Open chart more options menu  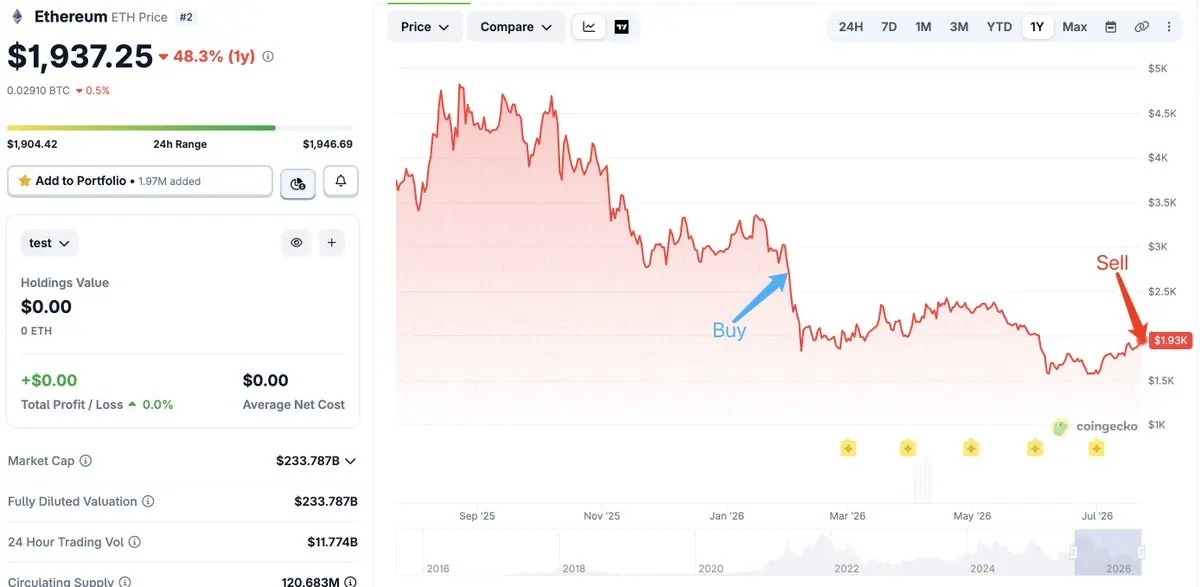click(1169, 27)
